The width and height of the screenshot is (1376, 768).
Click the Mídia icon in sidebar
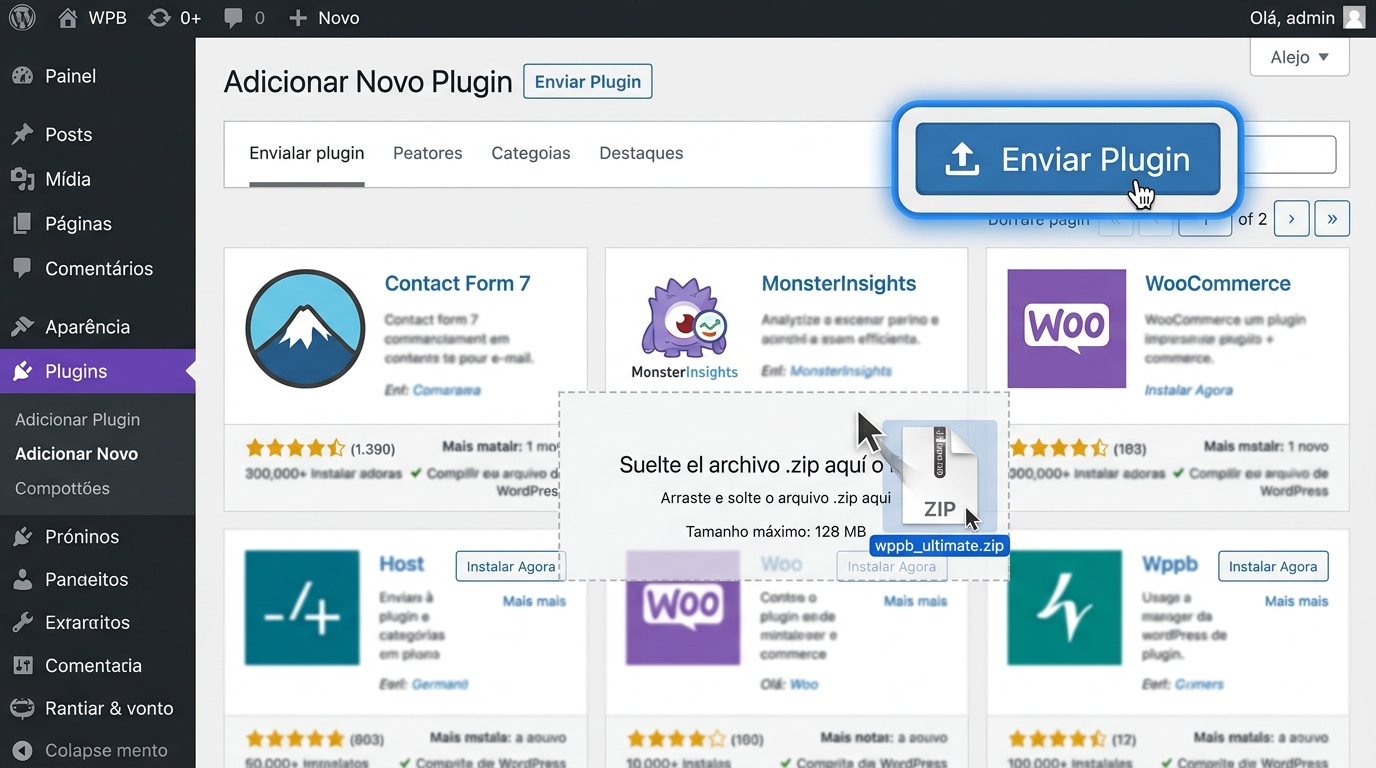coord(22,179)
